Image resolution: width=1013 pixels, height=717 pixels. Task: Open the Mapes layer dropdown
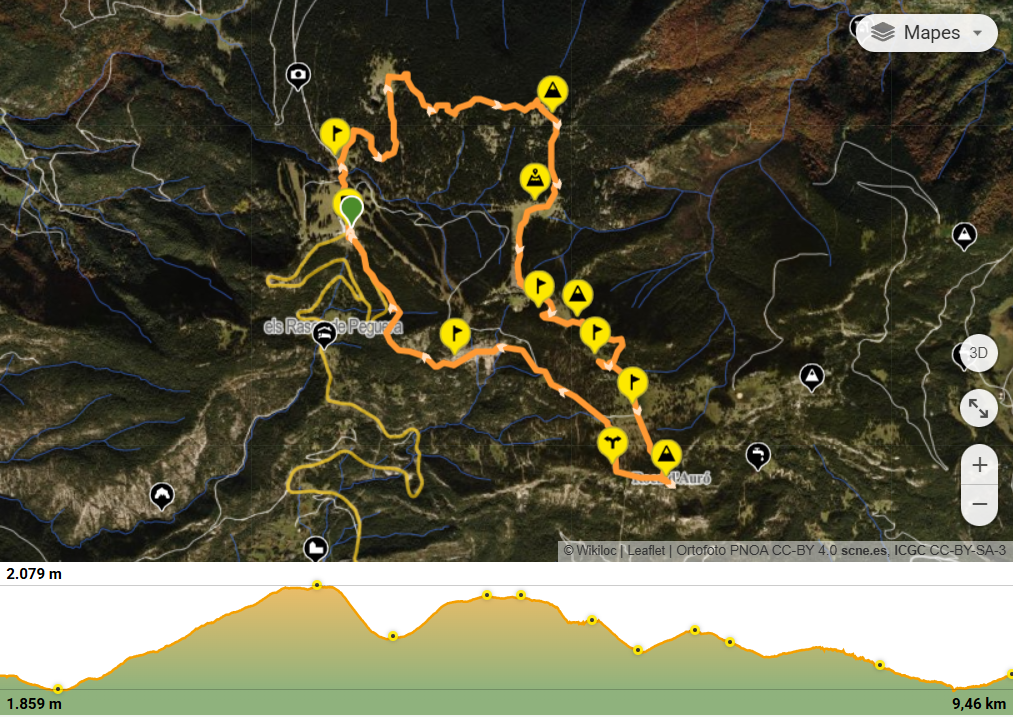[927, 33]
